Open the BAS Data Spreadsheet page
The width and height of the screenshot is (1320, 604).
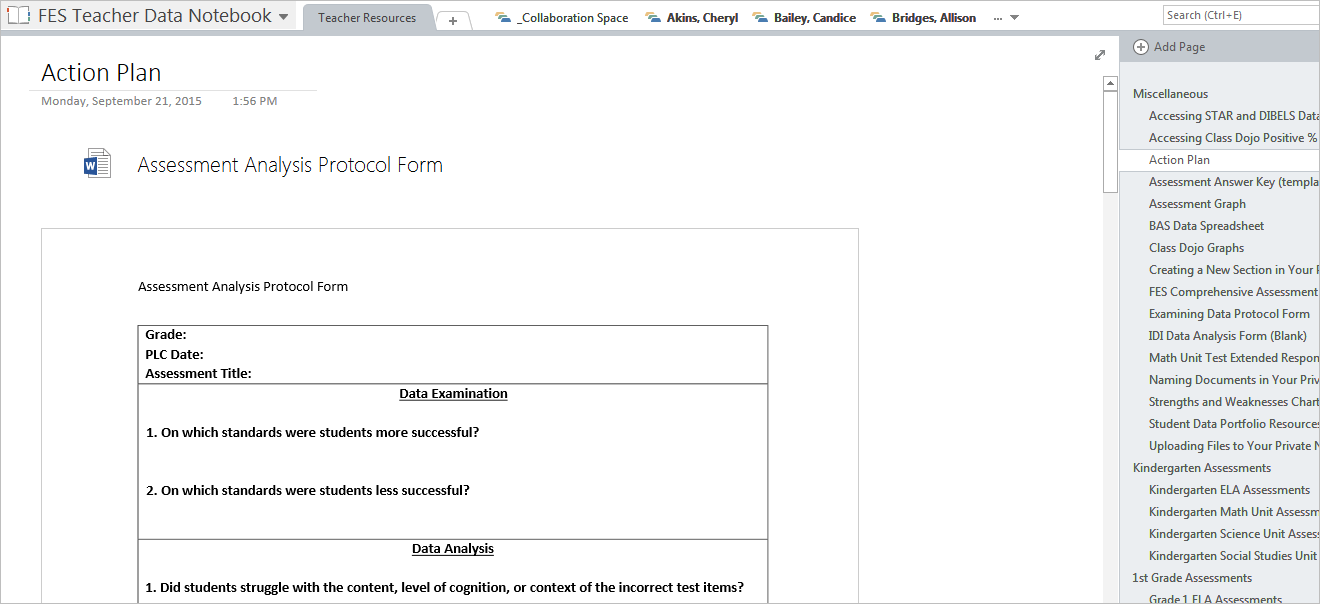(x=1206, y=226)
